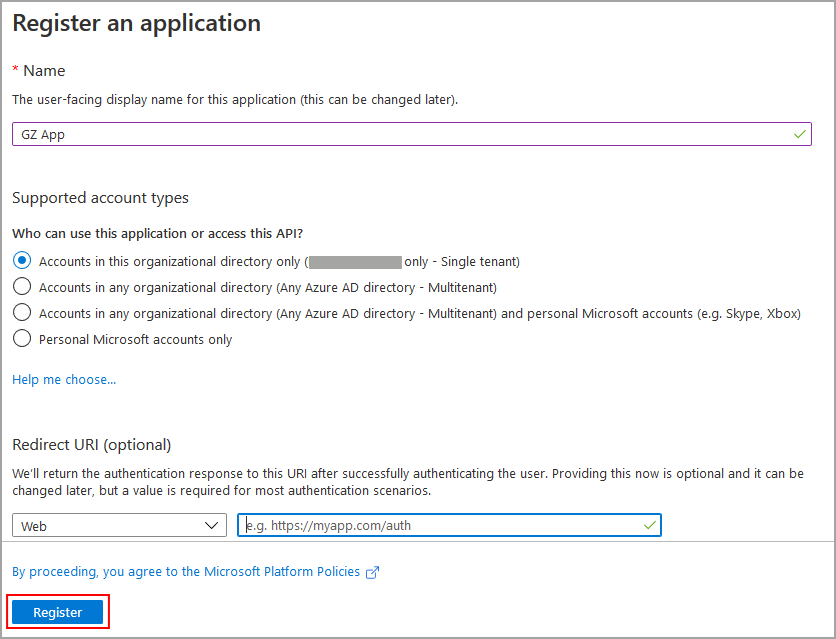Click the Supported account types heading
The image size is (836, 639).
tap(100, 198)
